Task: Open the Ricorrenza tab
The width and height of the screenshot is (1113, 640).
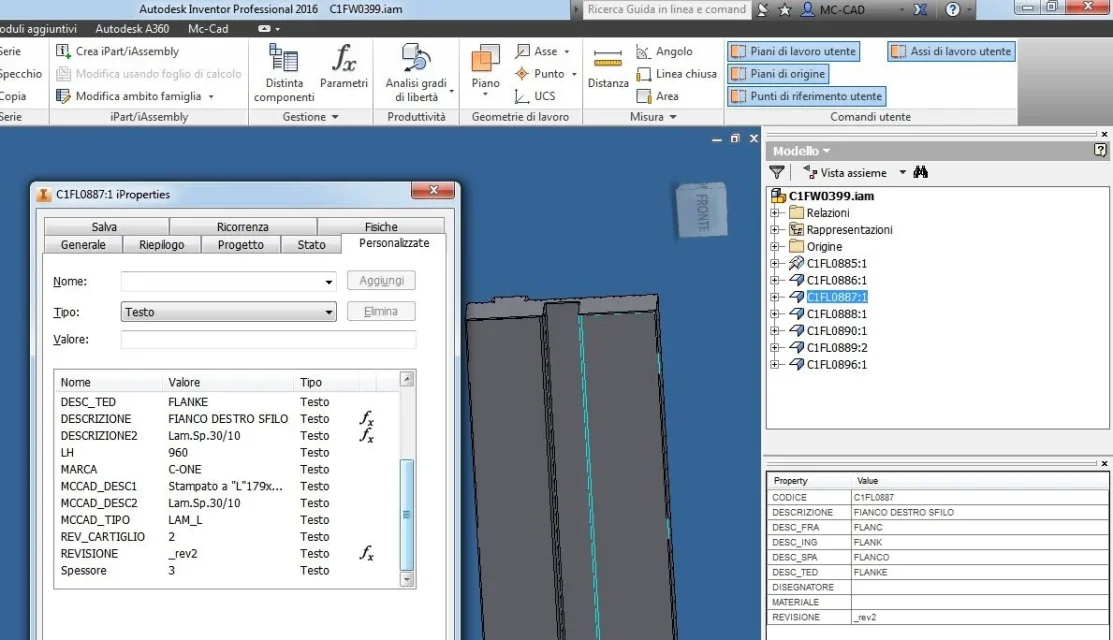Action: (x=243, y=227)
